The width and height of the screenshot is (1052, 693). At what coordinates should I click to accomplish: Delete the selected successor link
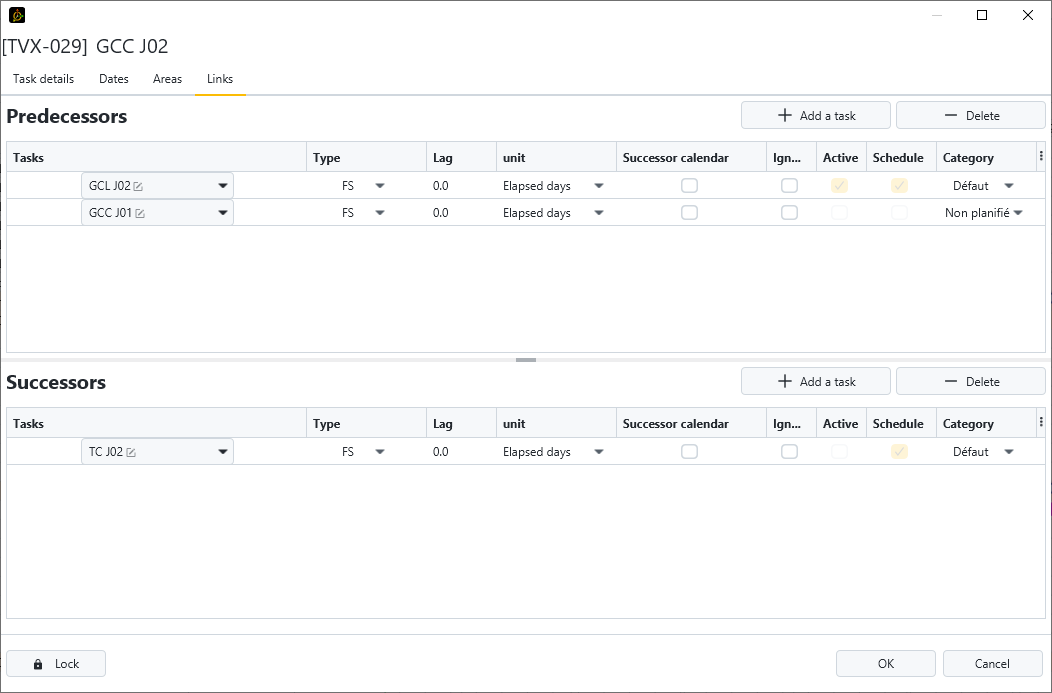(970, 382)
